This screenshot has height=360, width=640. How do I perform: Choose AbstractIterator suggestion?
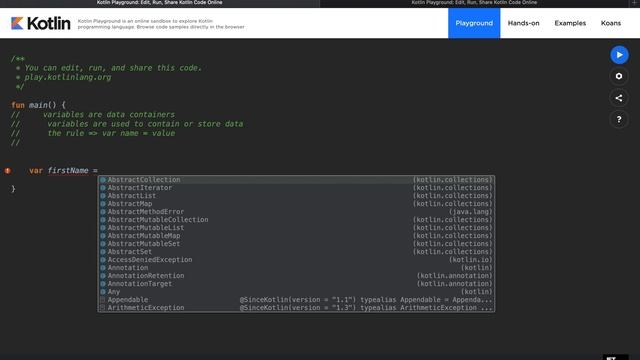296,188
